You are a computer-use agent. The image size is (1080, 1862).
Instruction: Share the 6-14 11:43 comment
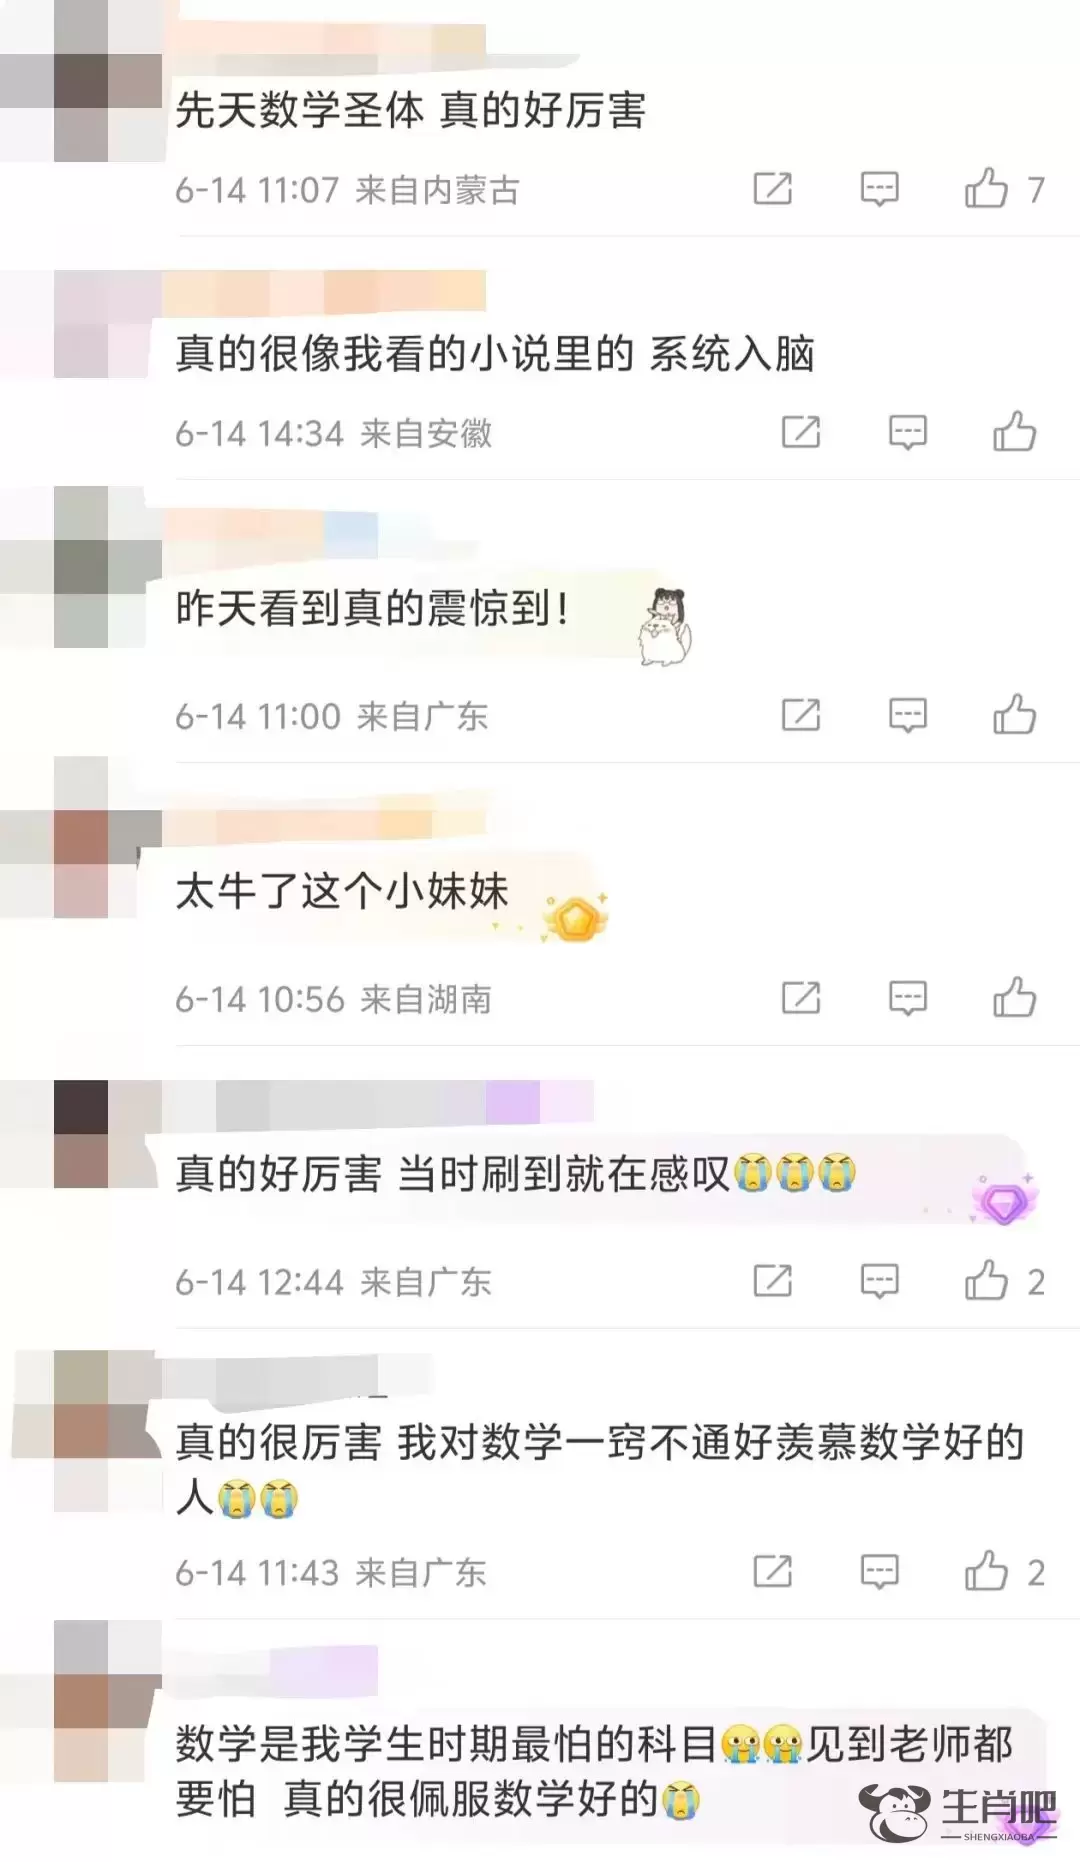click(x=772, y=1572)
